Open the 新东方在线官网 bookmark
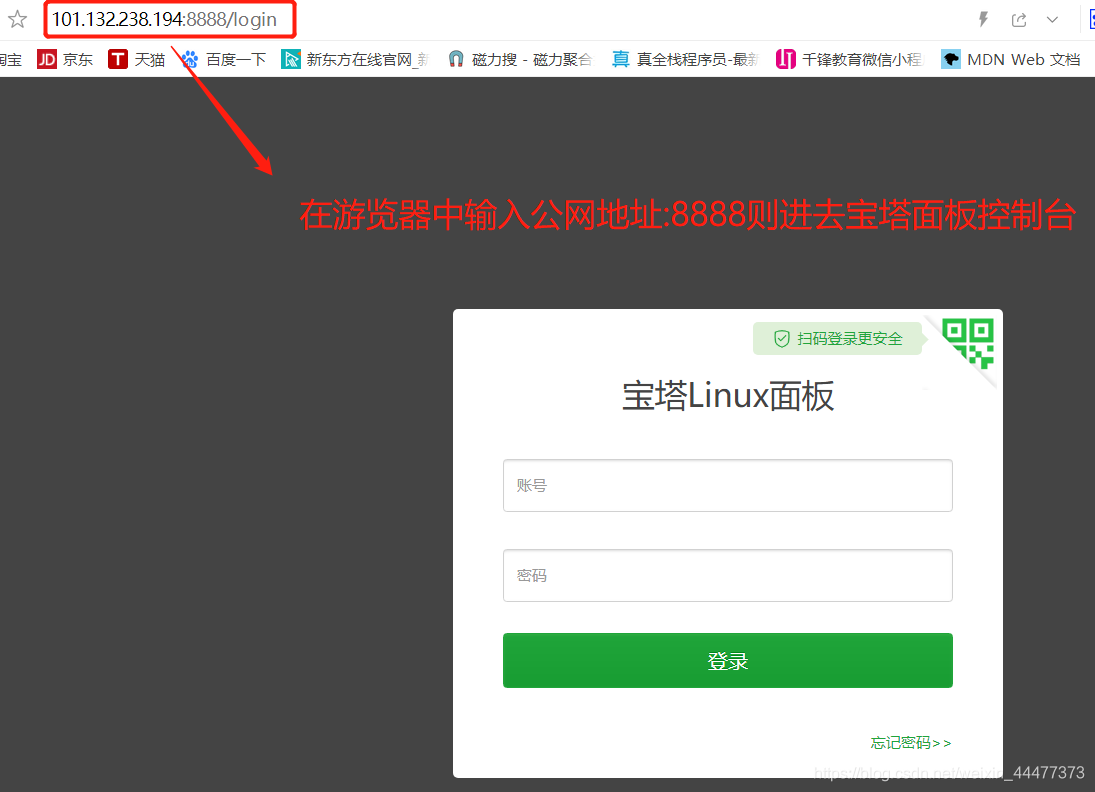Viewport: 1095px width, 792px height. tap(355, 59)
